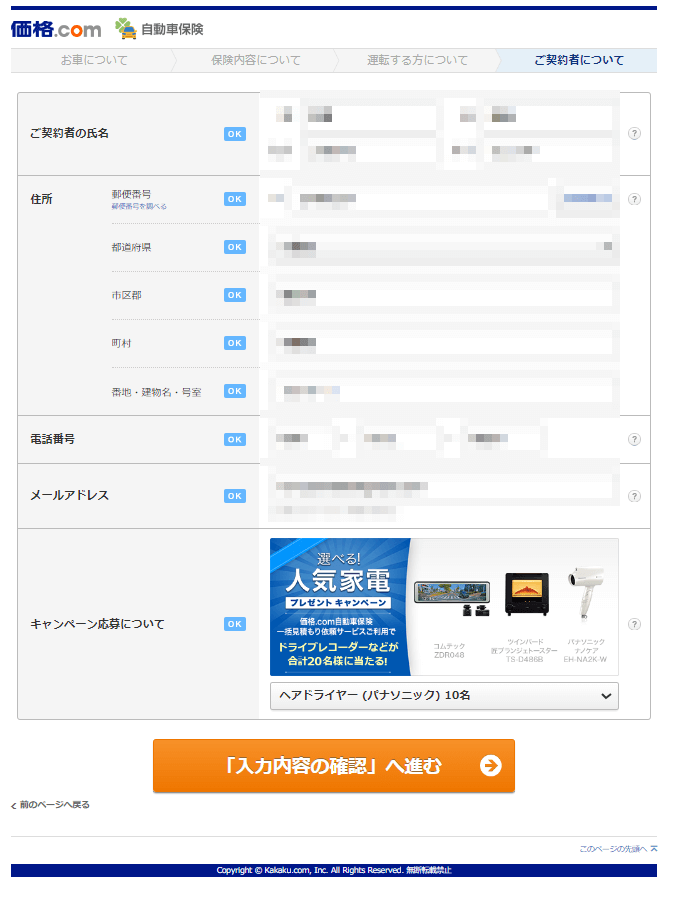Click the 無断転載禁止 footer link
679x908 pixels.
[428, 871]
